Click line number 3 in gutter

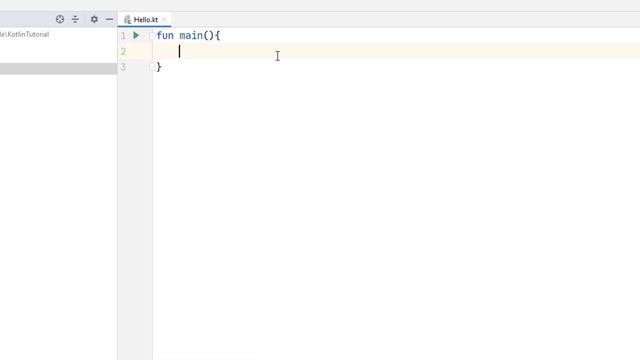(123, 67)
